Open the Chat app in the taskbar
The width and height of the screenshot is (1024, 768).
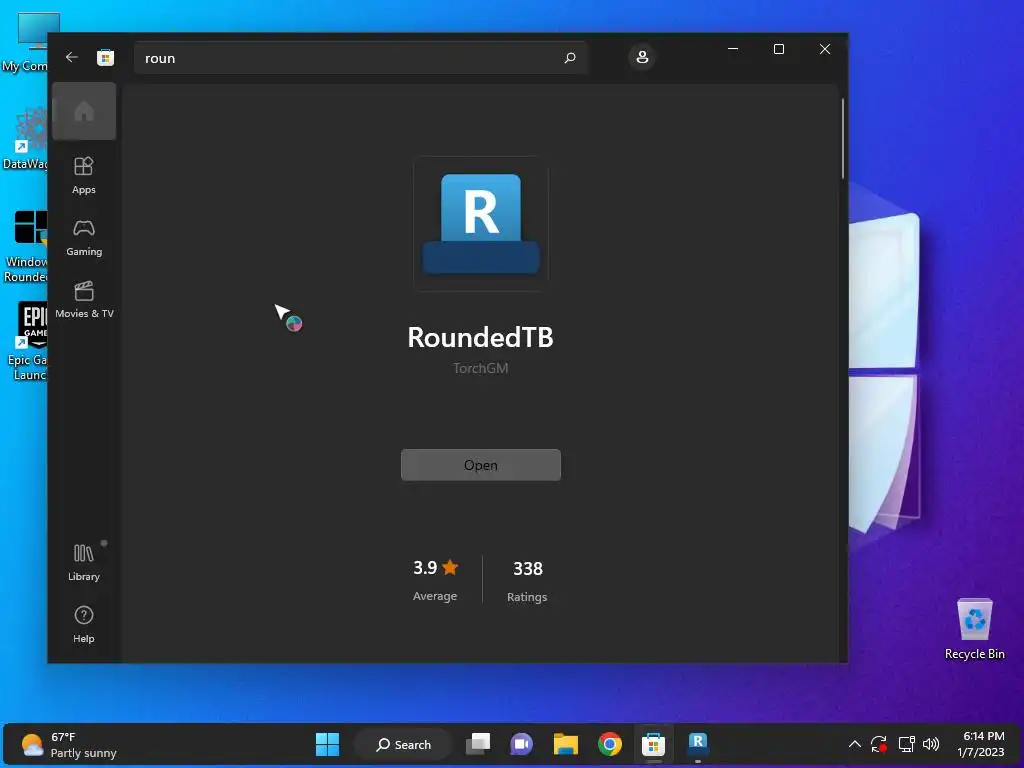521,744
